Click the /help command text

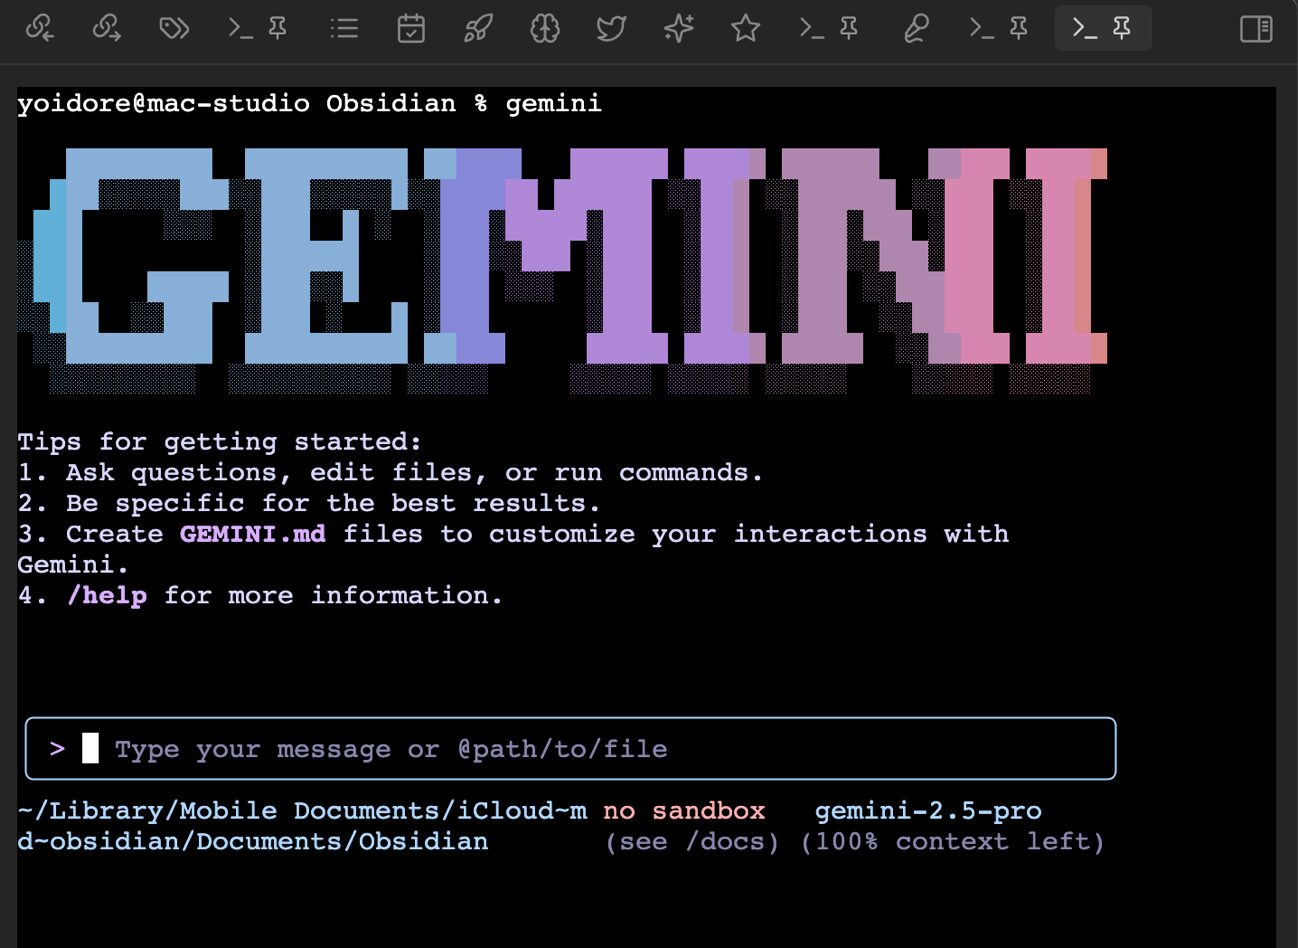point(107,596)
